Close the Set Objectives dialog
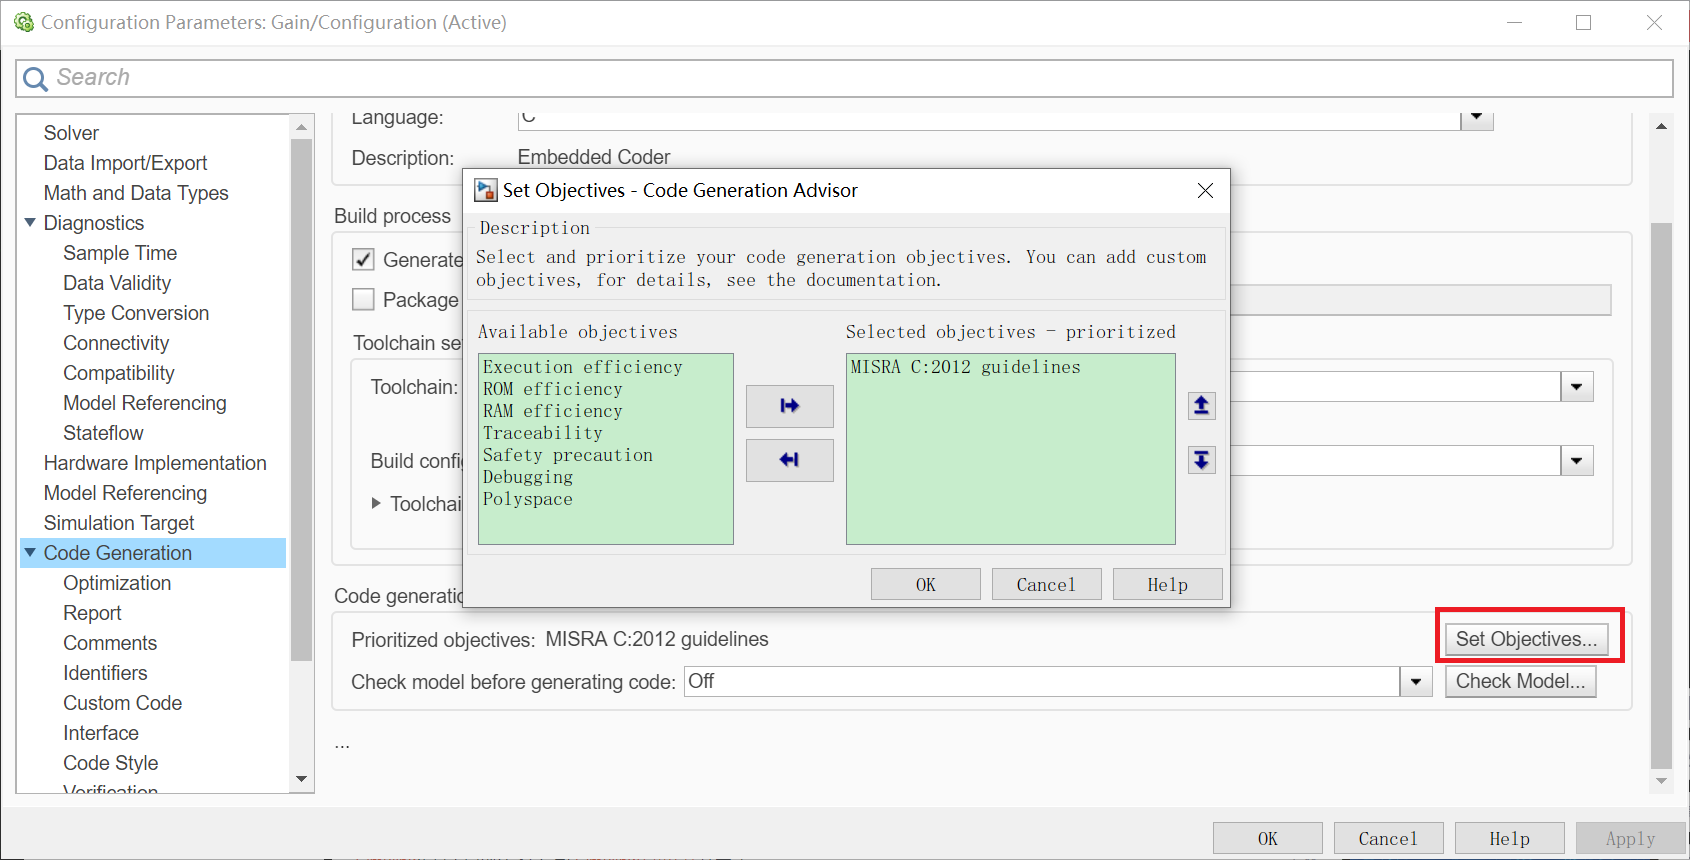This screenshot has width=1690, height=860. coord(1205,190)
